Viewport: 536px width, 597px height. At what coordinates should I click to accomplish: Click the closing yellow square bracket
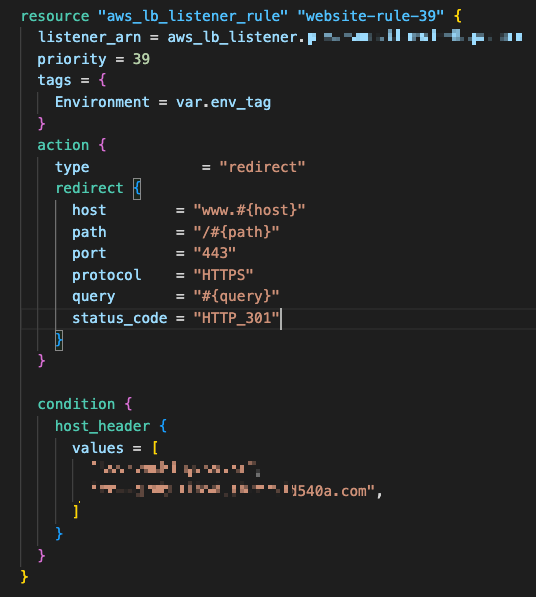[x=76, y=512]
